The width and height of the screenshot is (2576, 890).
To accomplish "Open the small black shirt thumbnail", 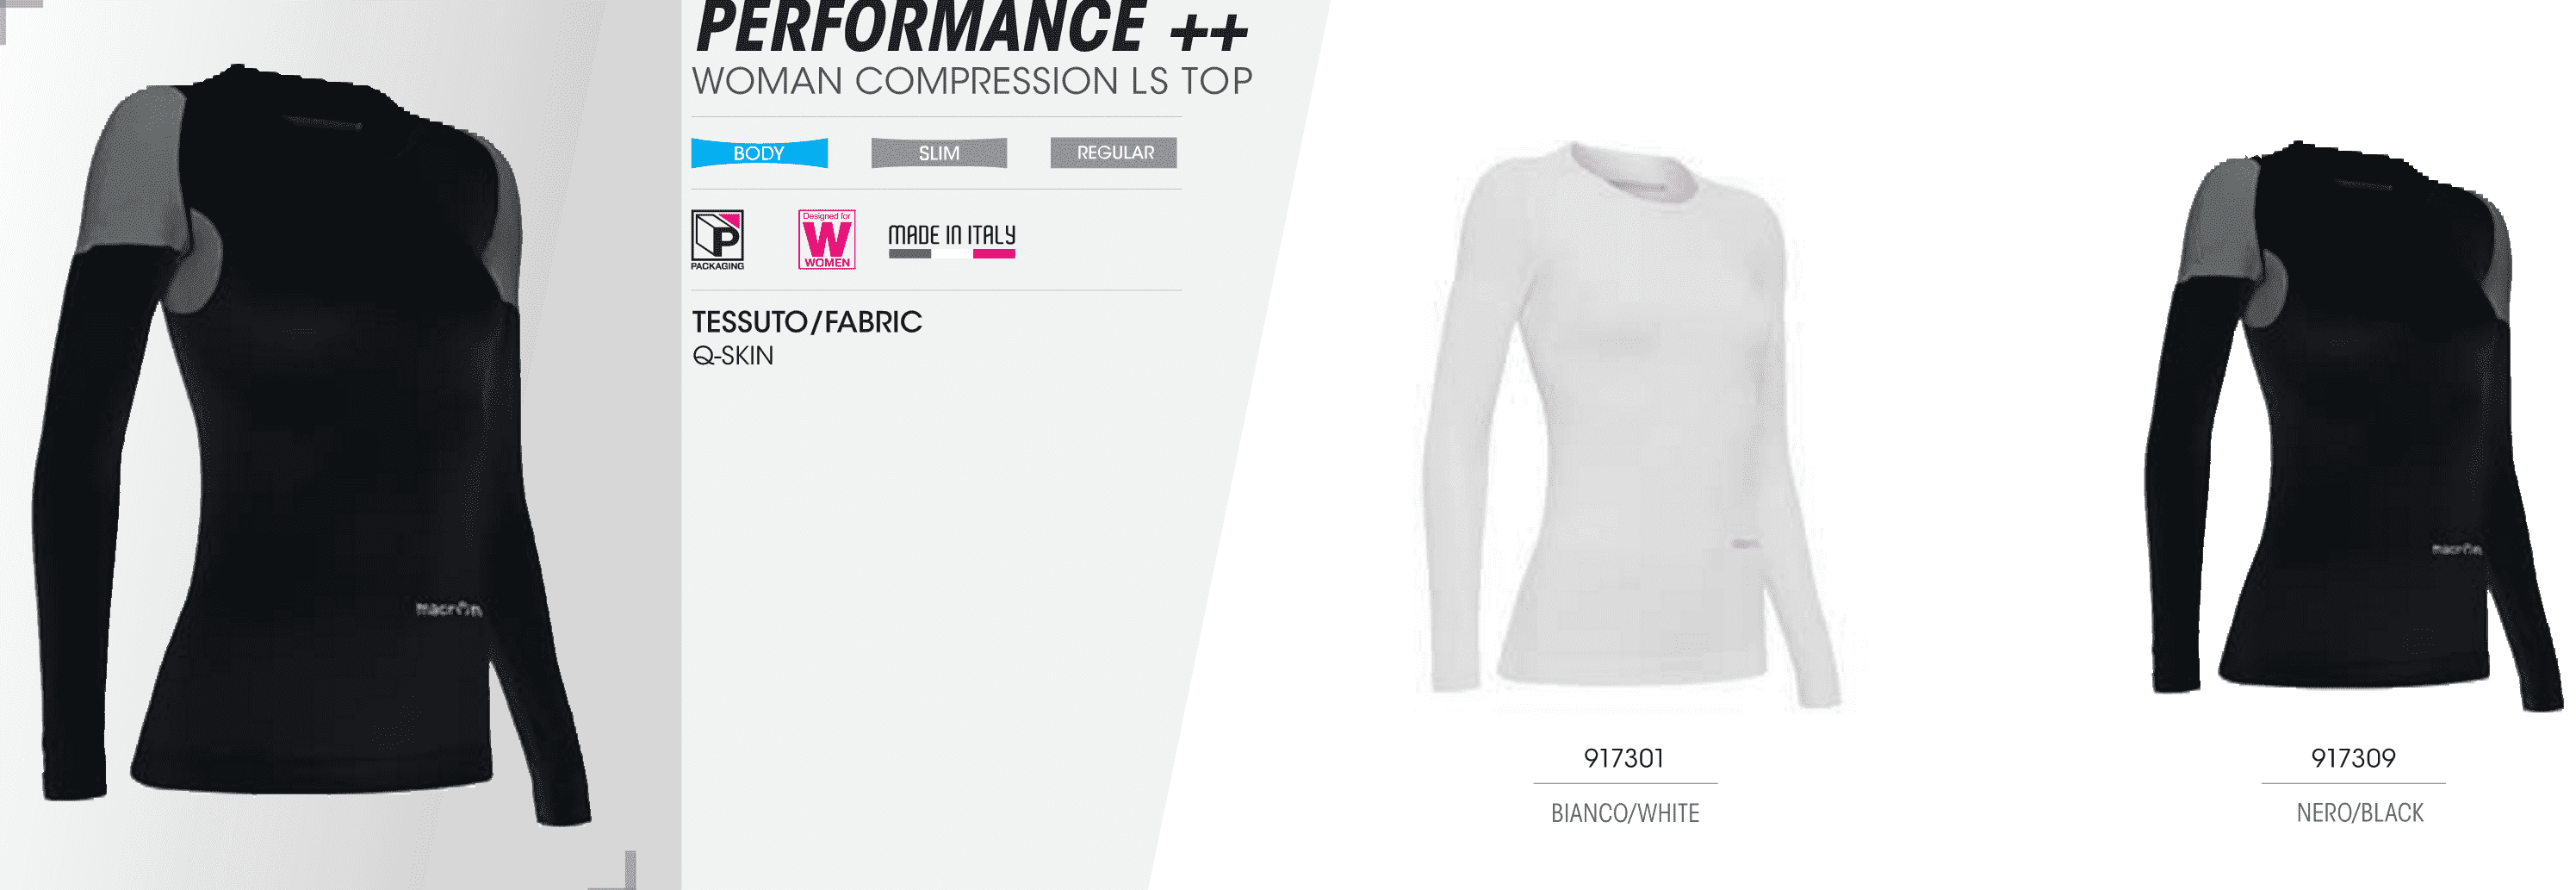I will [x=2356, y=425].
